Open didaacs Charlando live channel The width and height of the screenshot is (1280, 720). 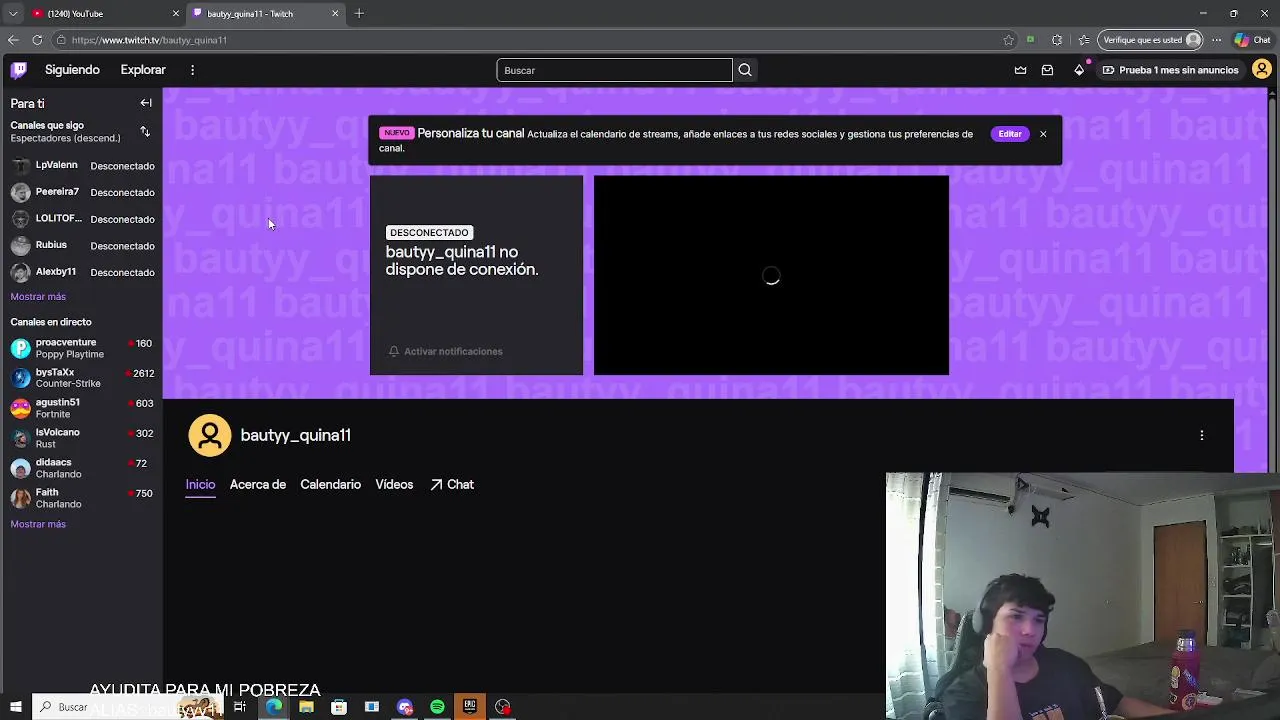coord(82,468)
